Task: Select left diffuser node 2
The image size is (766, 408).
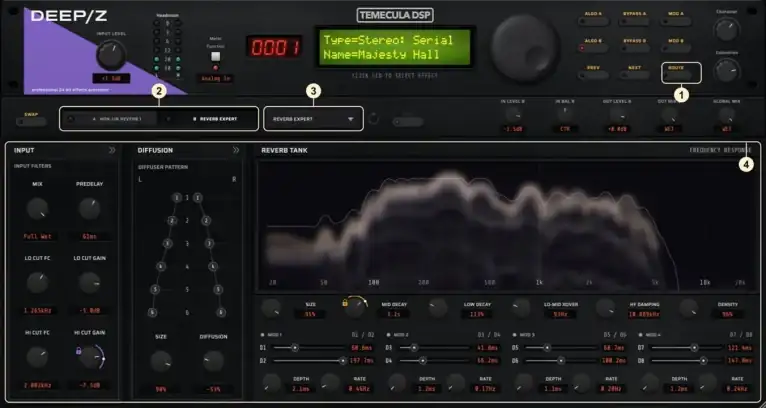Action: point(171,221)
